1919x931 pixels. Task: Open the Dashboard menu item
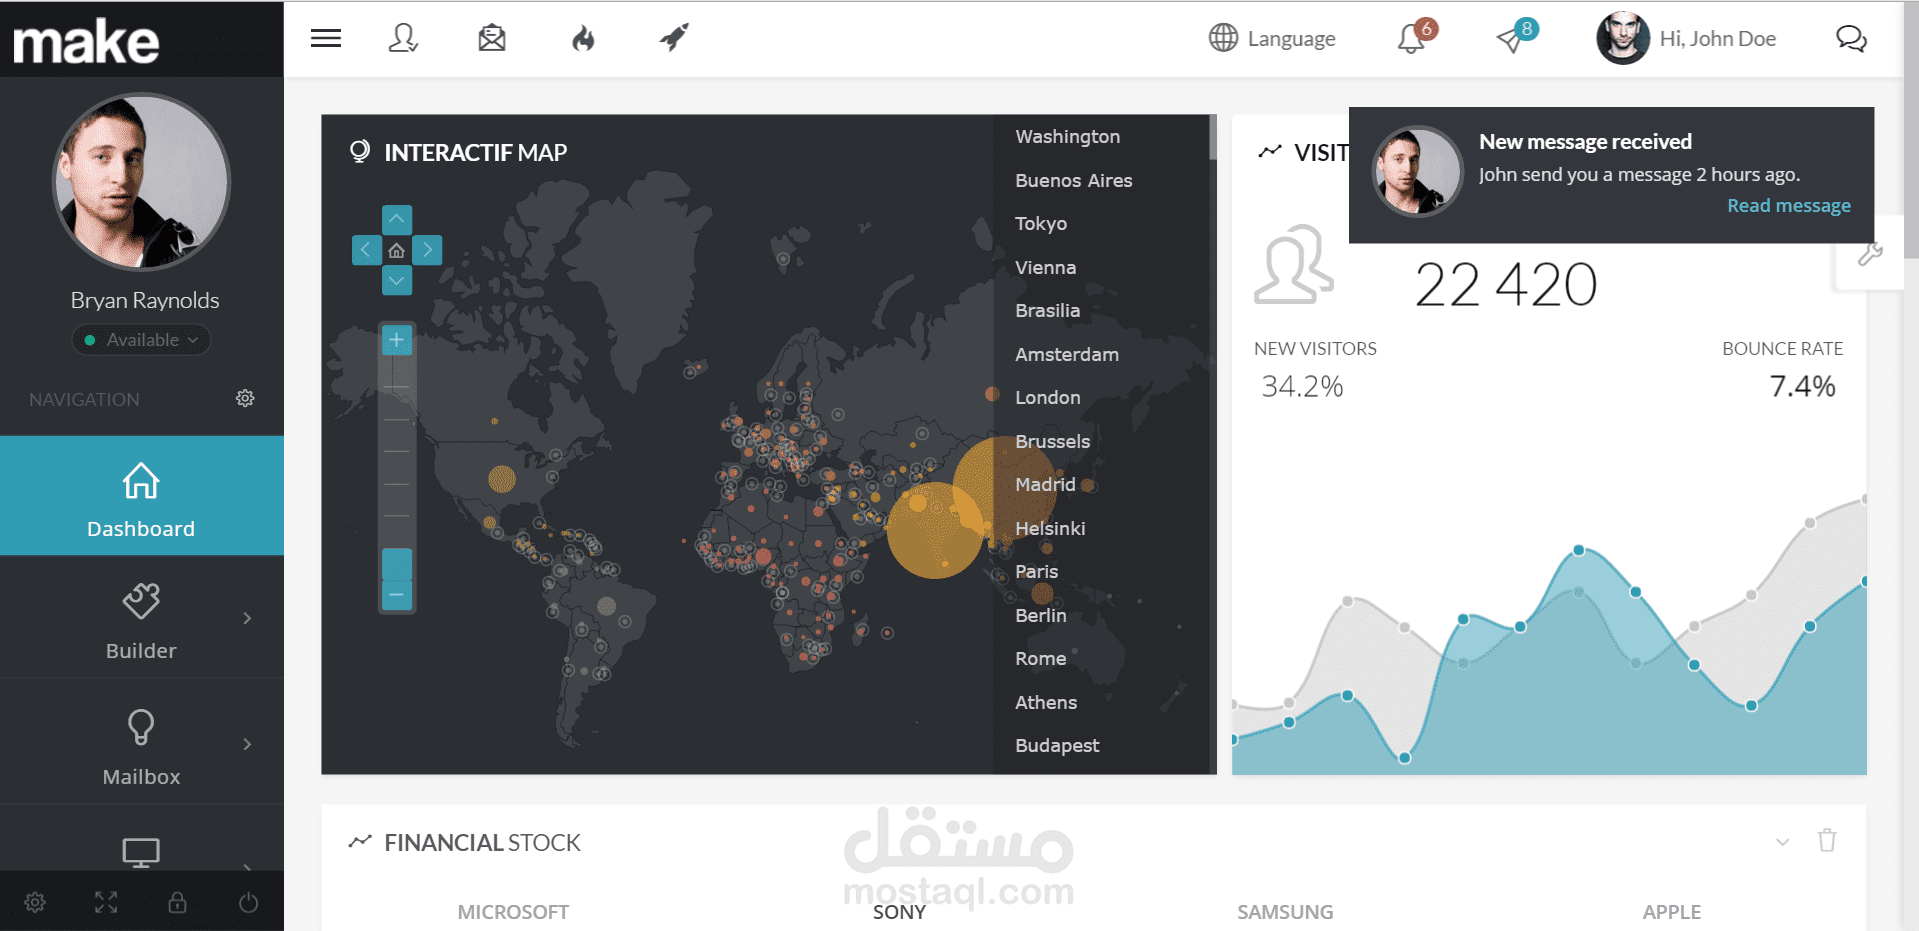coord(141,496)
